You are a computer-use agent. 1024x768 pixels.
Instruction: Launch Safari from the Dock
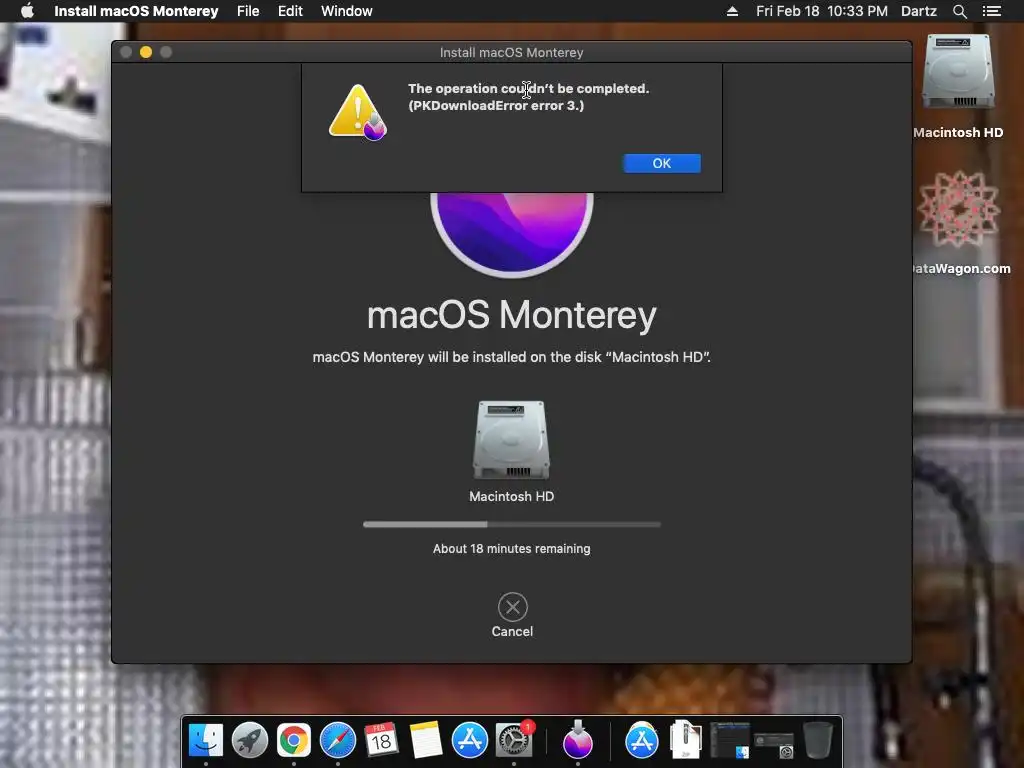click(x=338, y=741)
